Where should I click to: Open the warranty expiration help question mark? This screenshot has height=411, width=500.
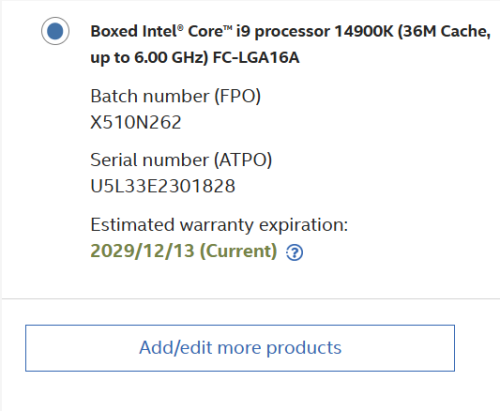295,252
